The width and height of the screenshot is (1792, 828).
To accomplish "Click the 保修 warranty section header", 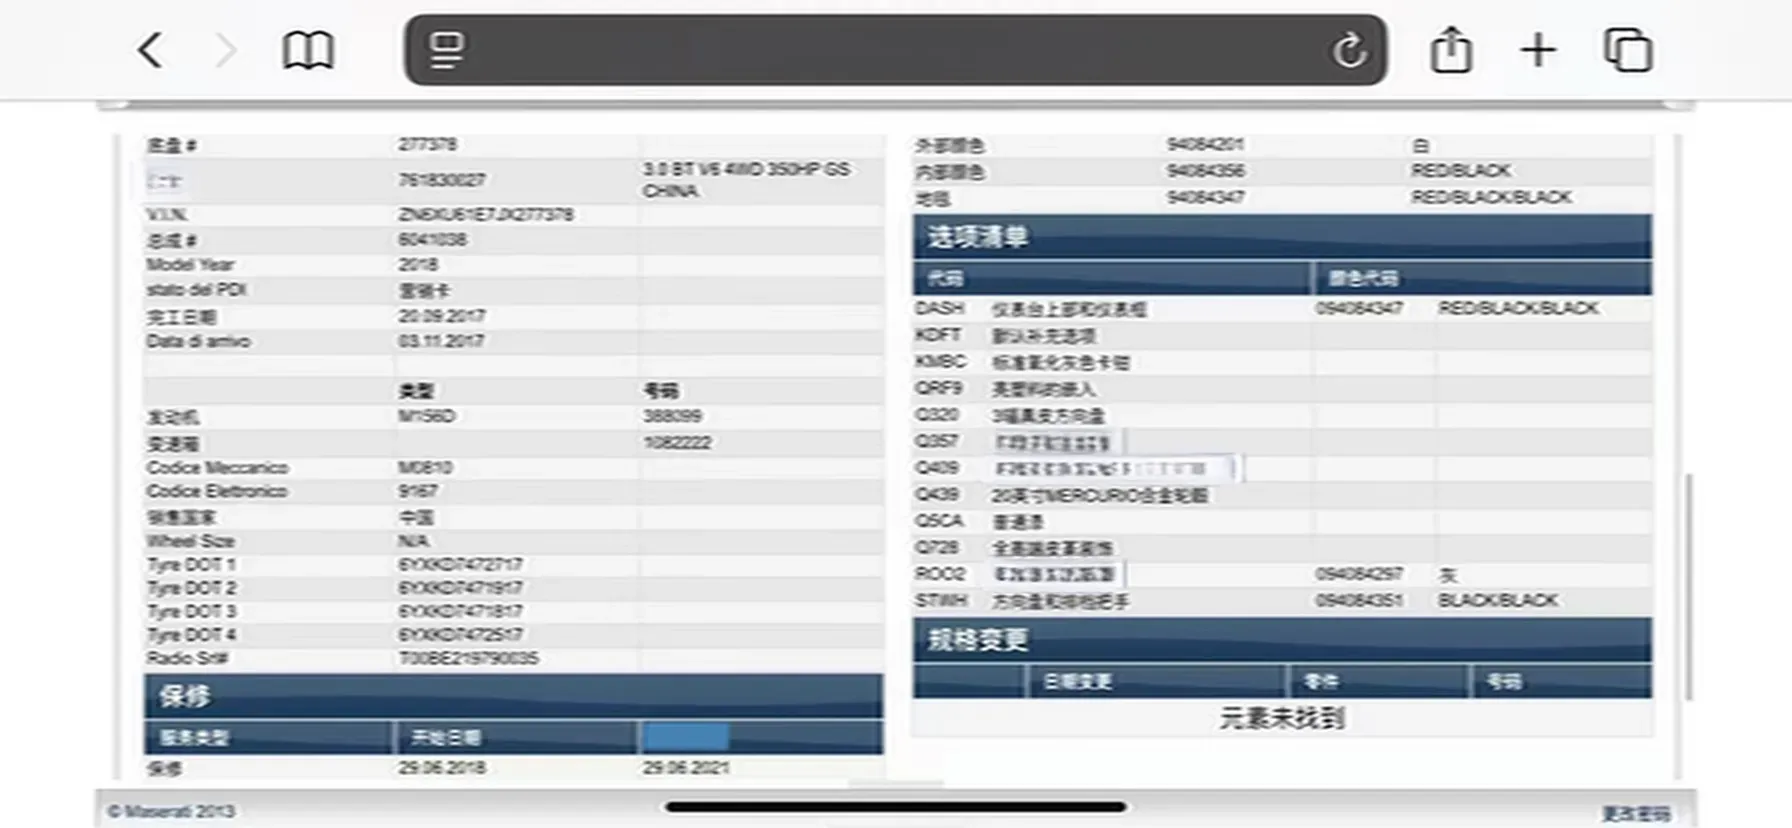I will (185, 695).
